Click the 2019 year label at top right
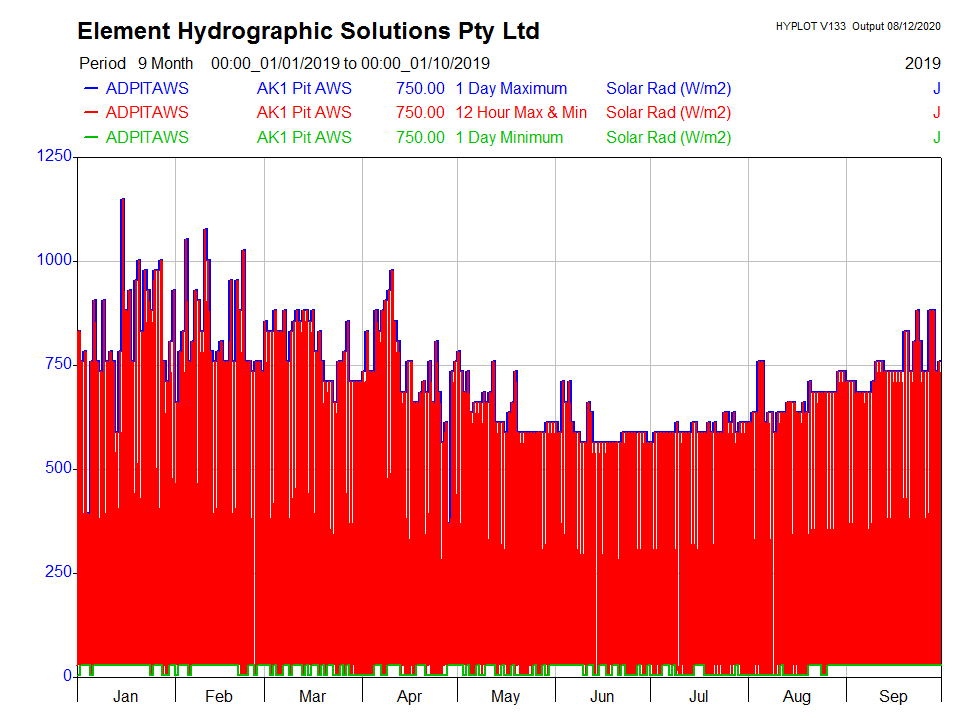This screenshot has width=968, height=726. point(922,64)
